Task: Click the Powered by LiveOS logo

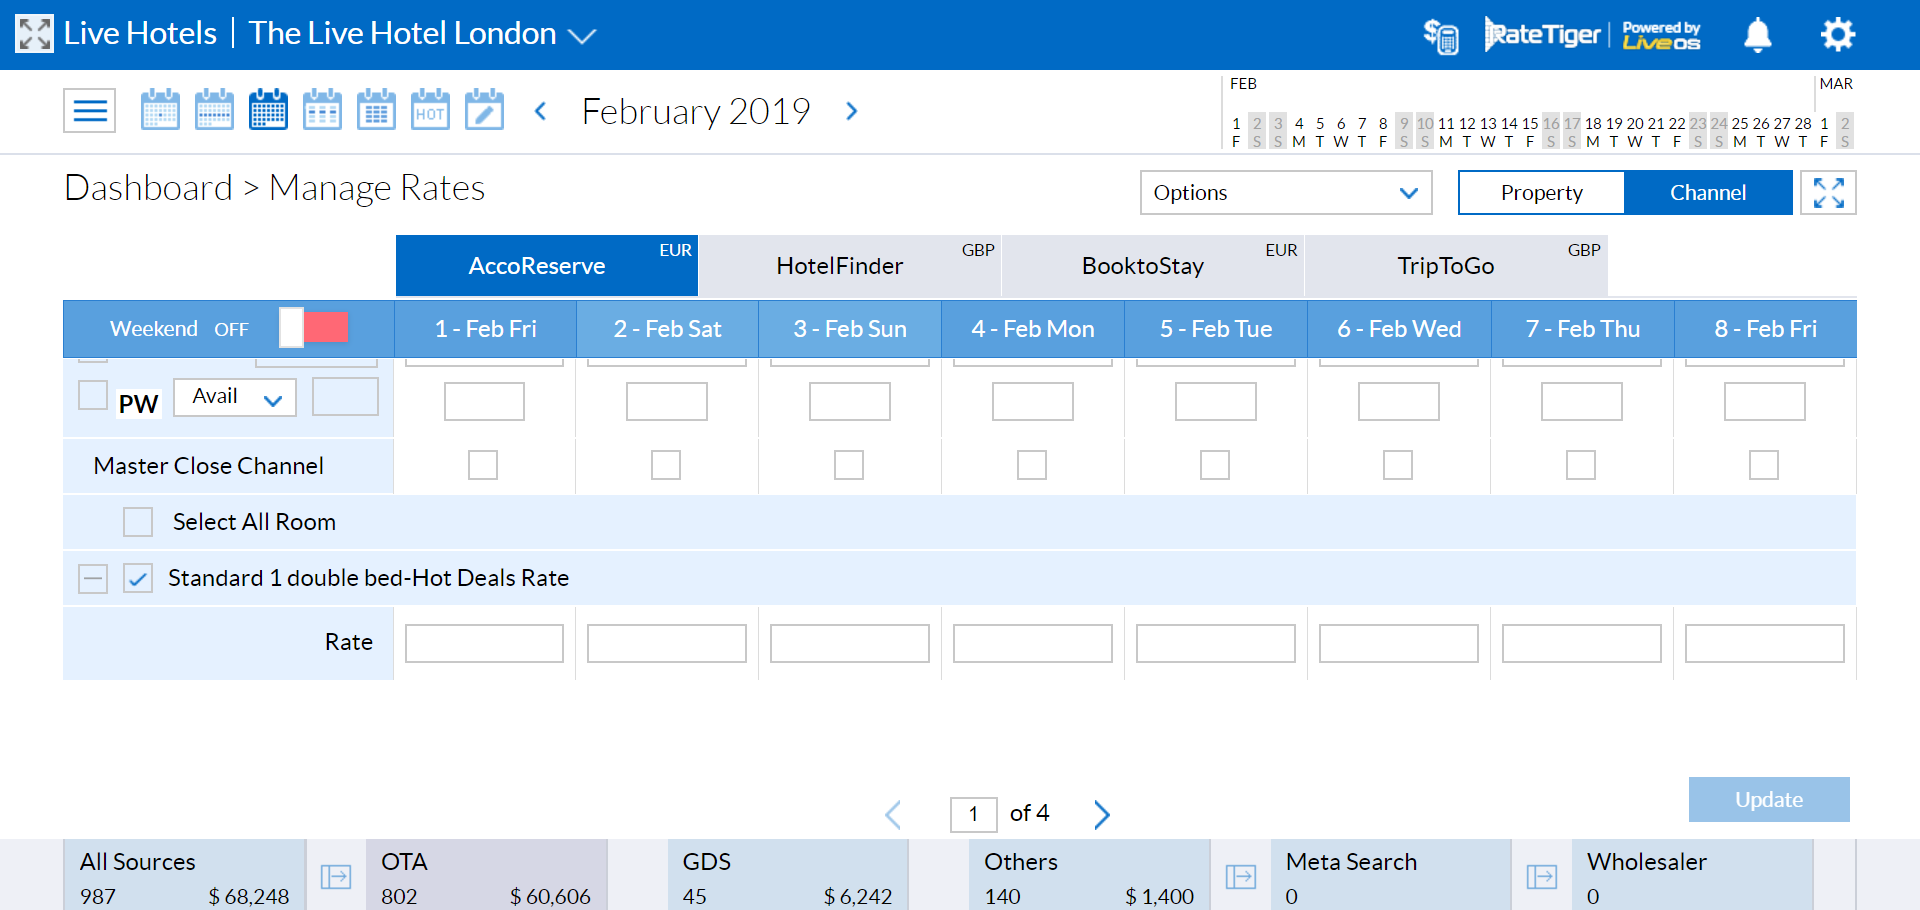Action: [x=1661, y=36]
